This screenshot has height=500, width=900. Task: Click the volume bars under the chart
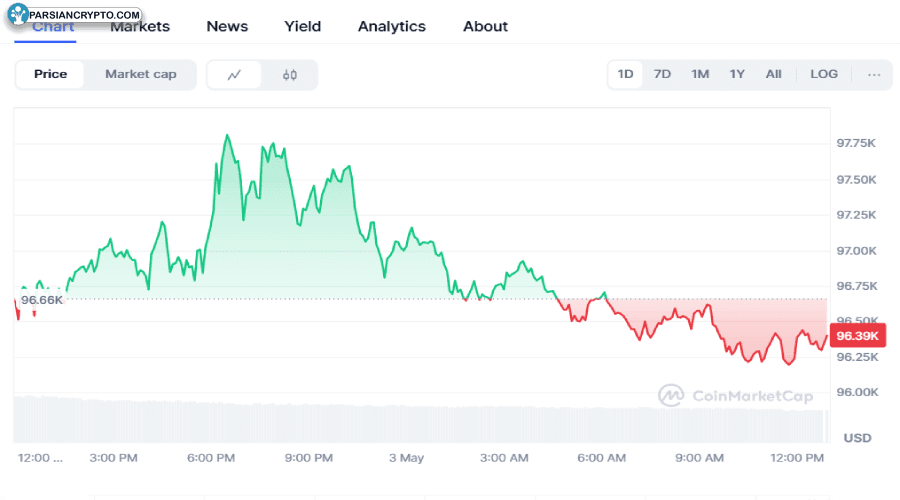click(421, 420)
